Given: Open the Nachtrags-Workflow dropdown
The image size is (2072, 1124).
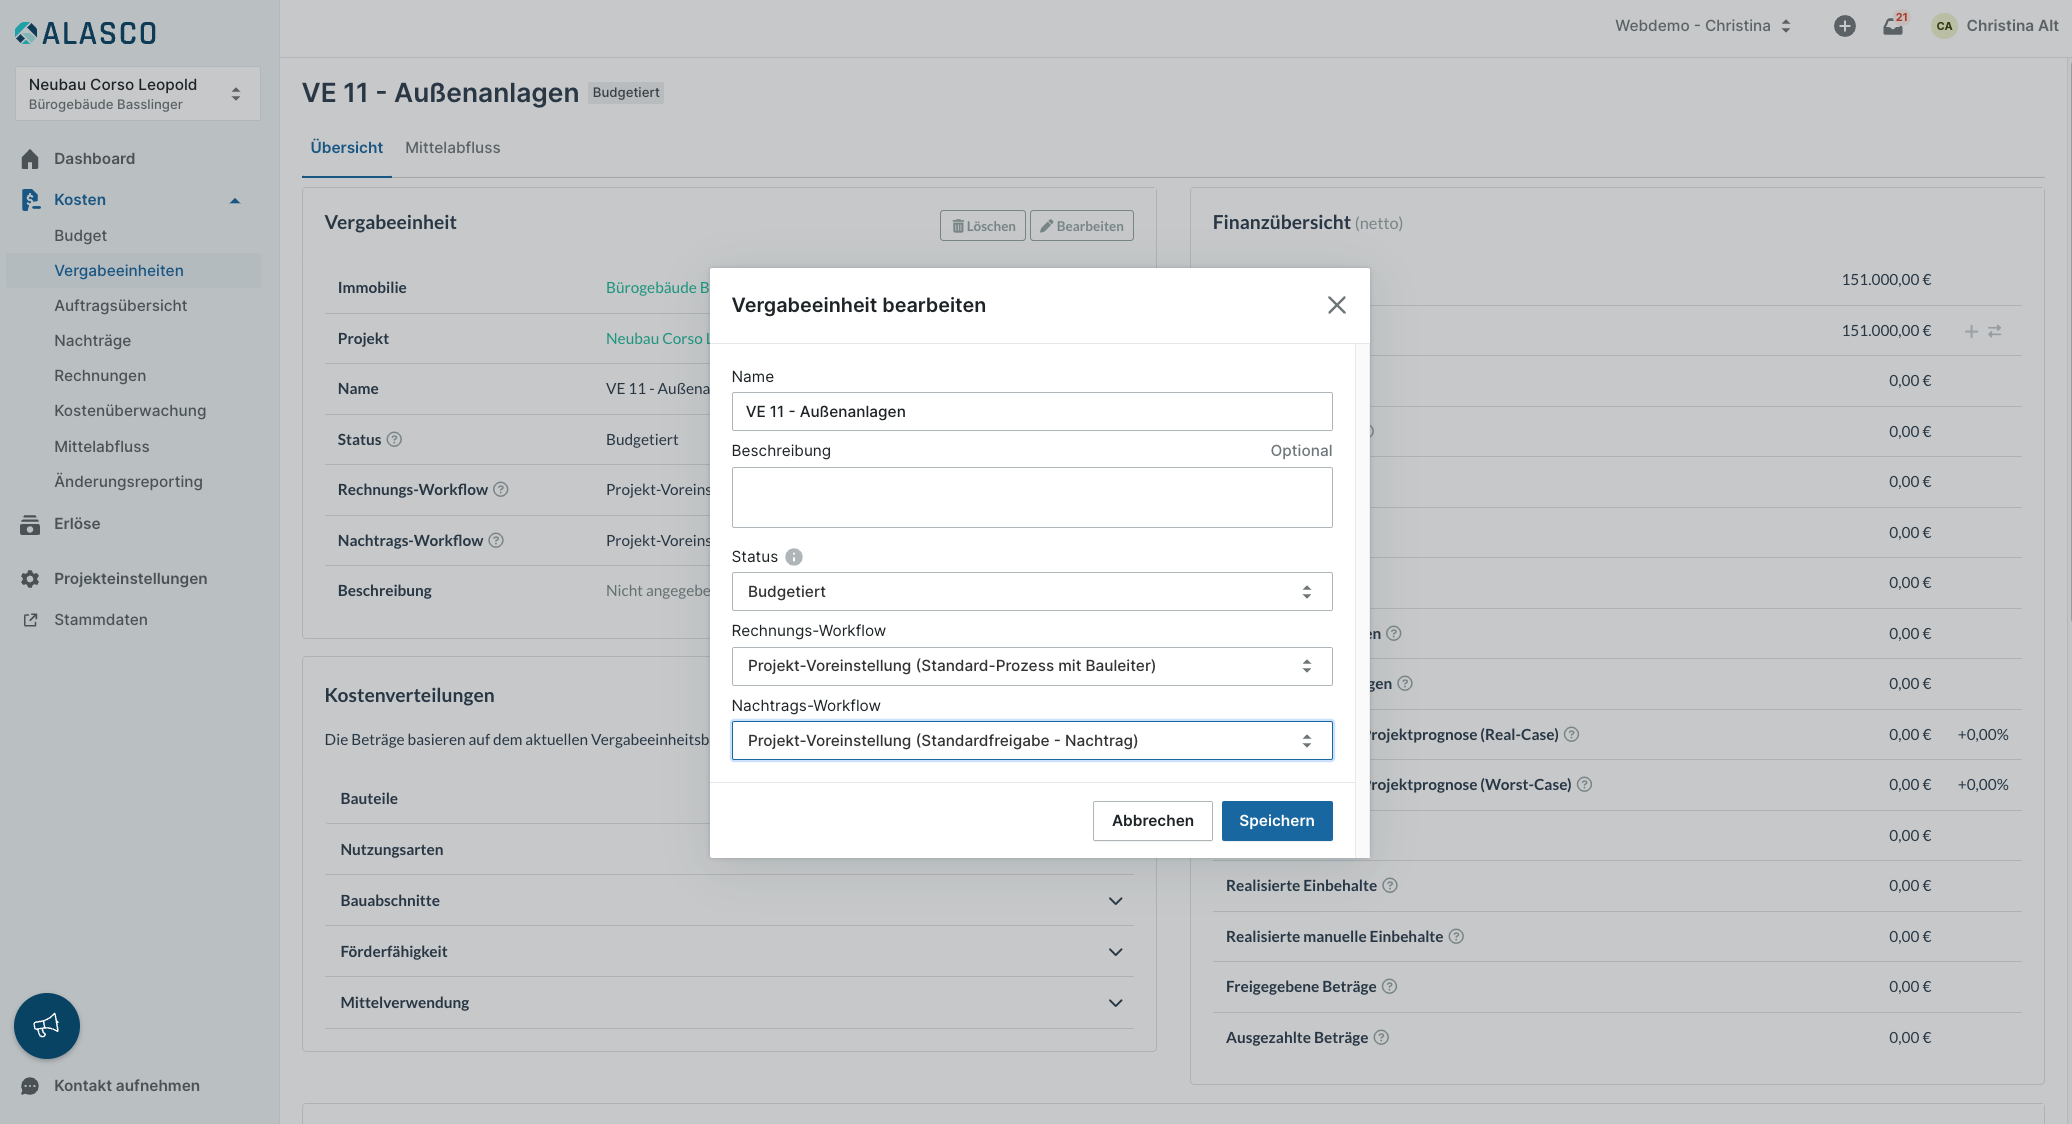Looking at the screenshot, I should tap(1031, 741).
